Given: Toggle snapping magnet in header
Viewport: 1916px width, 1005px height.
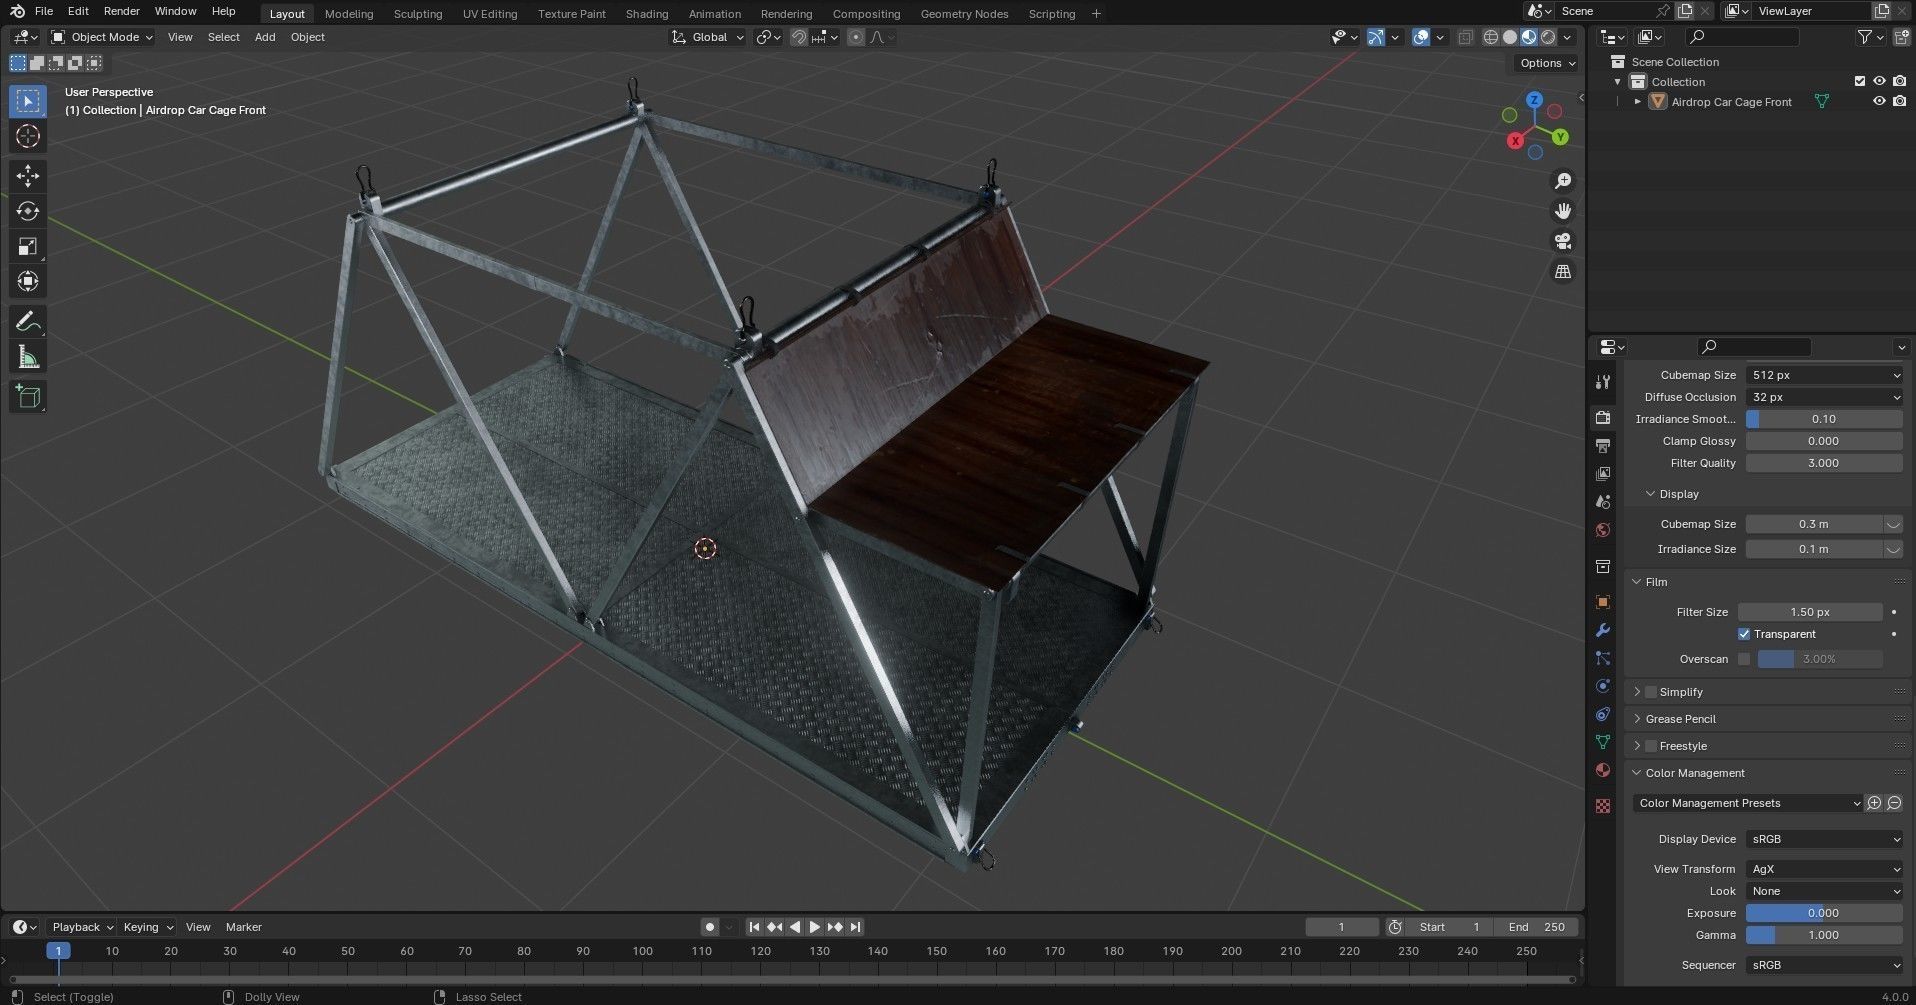Looking at the screenshot, I should pos(799,37).
